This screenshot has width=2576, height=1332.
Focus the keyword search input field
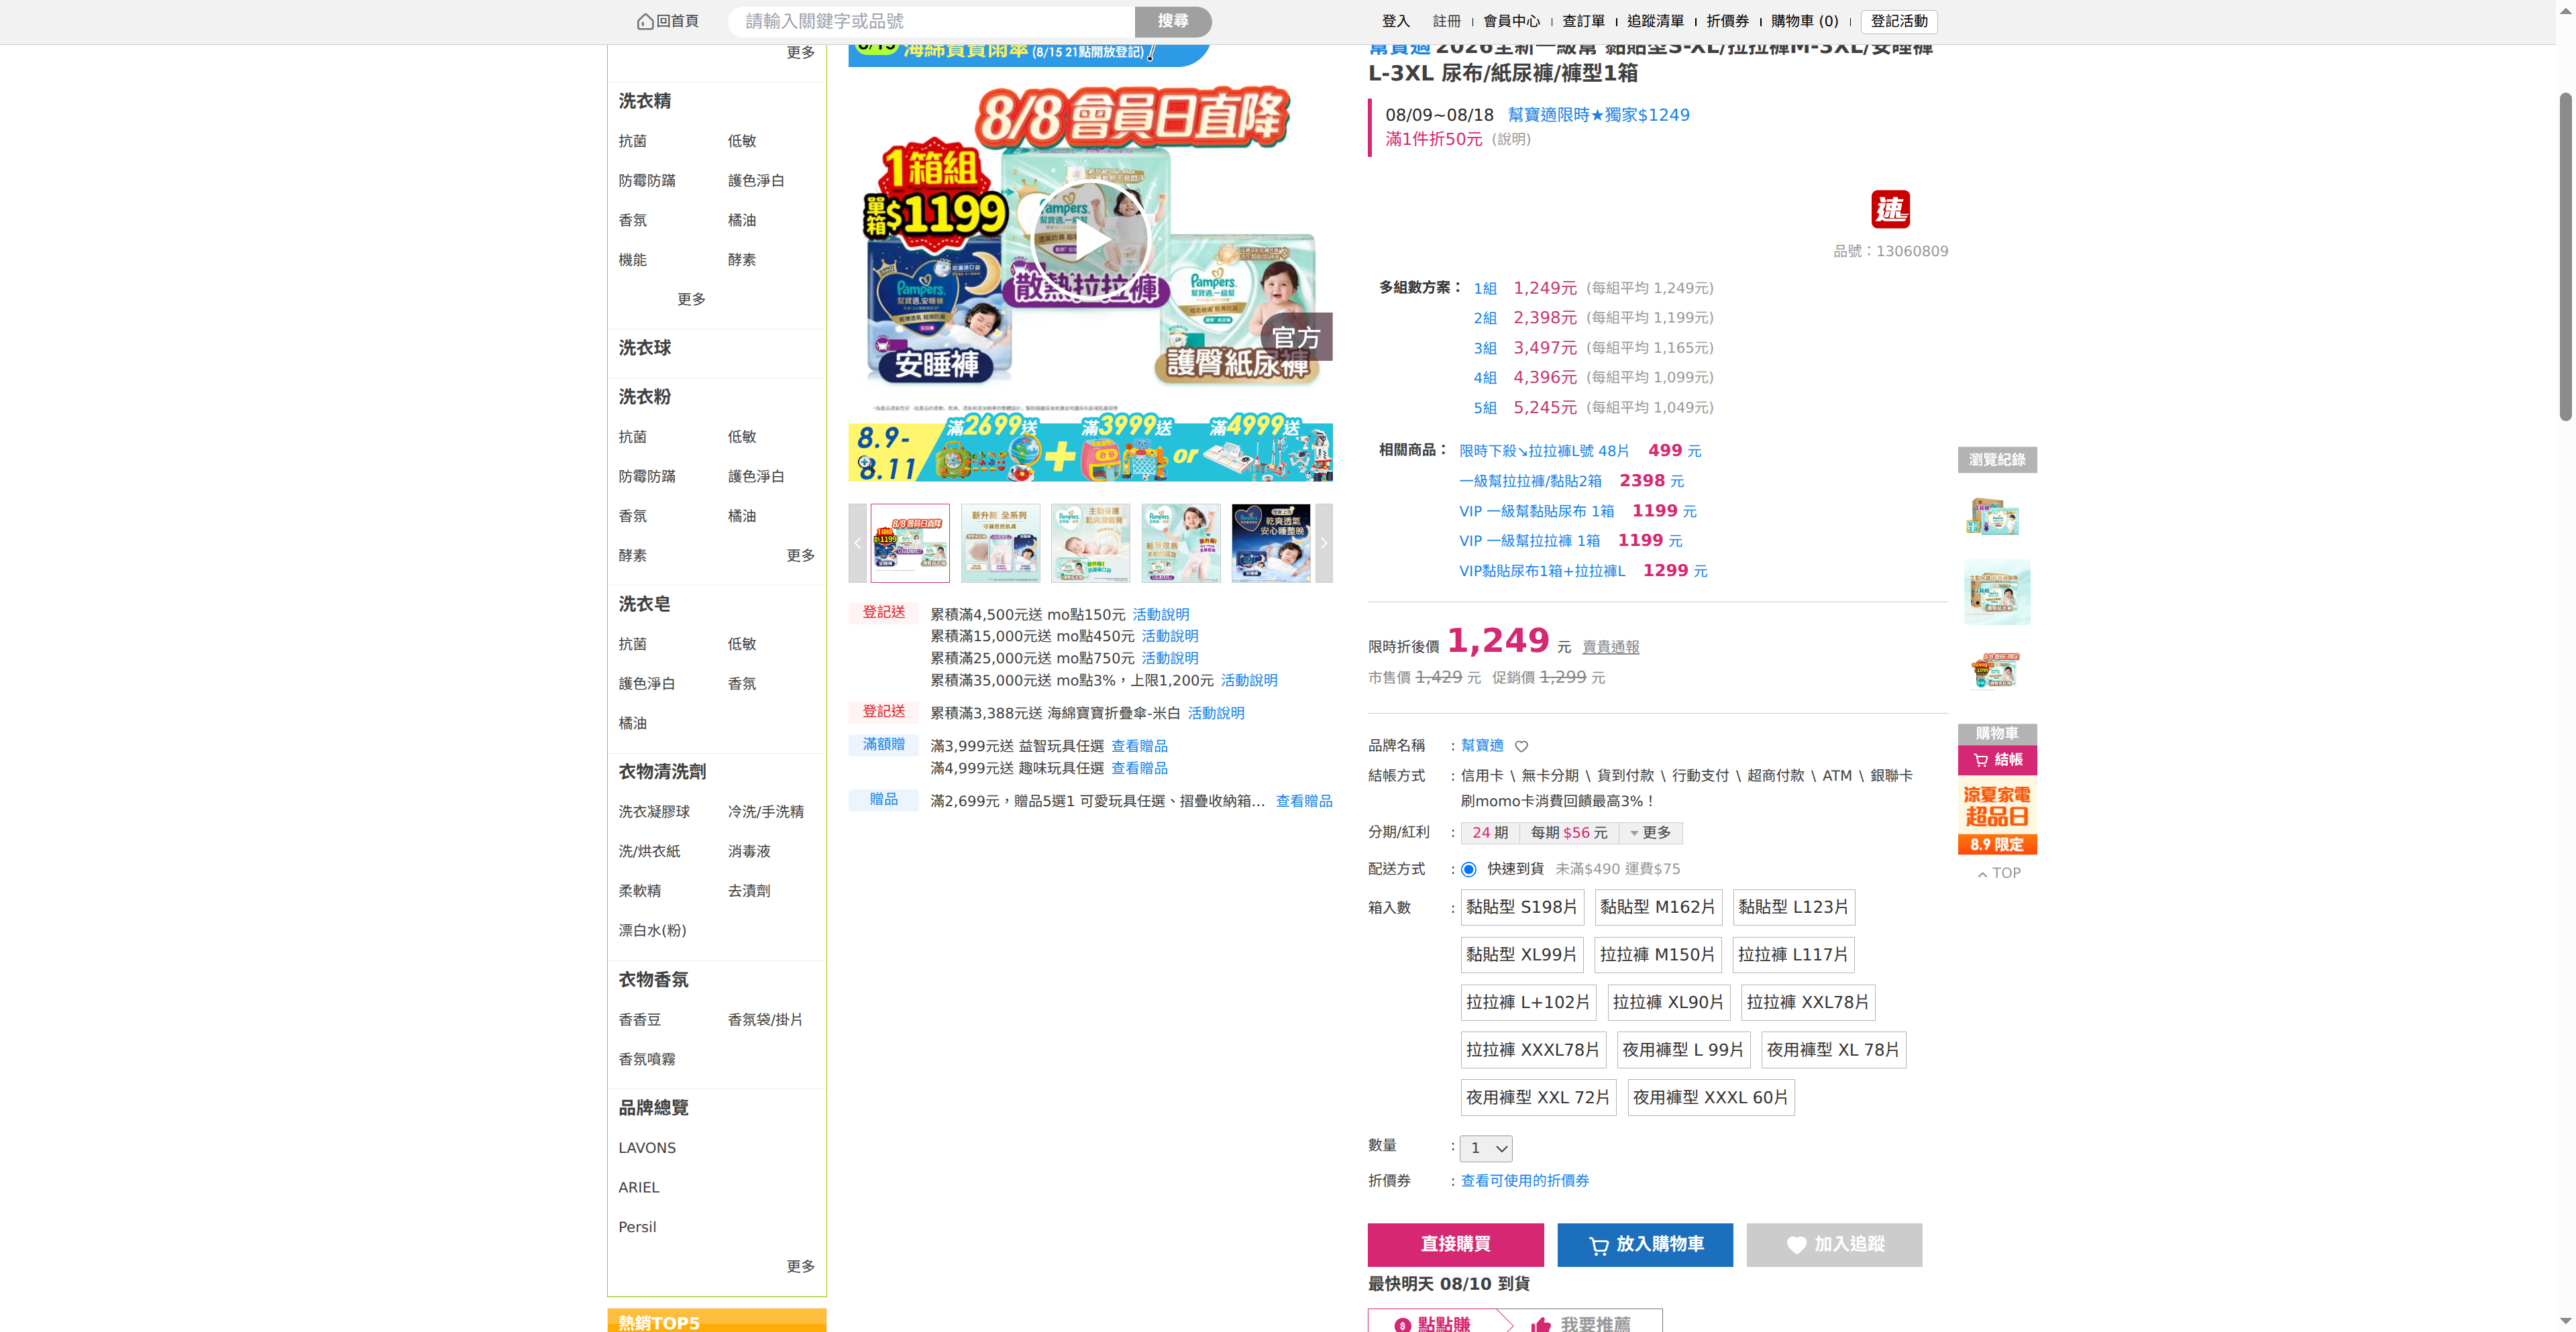pyautogui.click(x=931, y=21)
